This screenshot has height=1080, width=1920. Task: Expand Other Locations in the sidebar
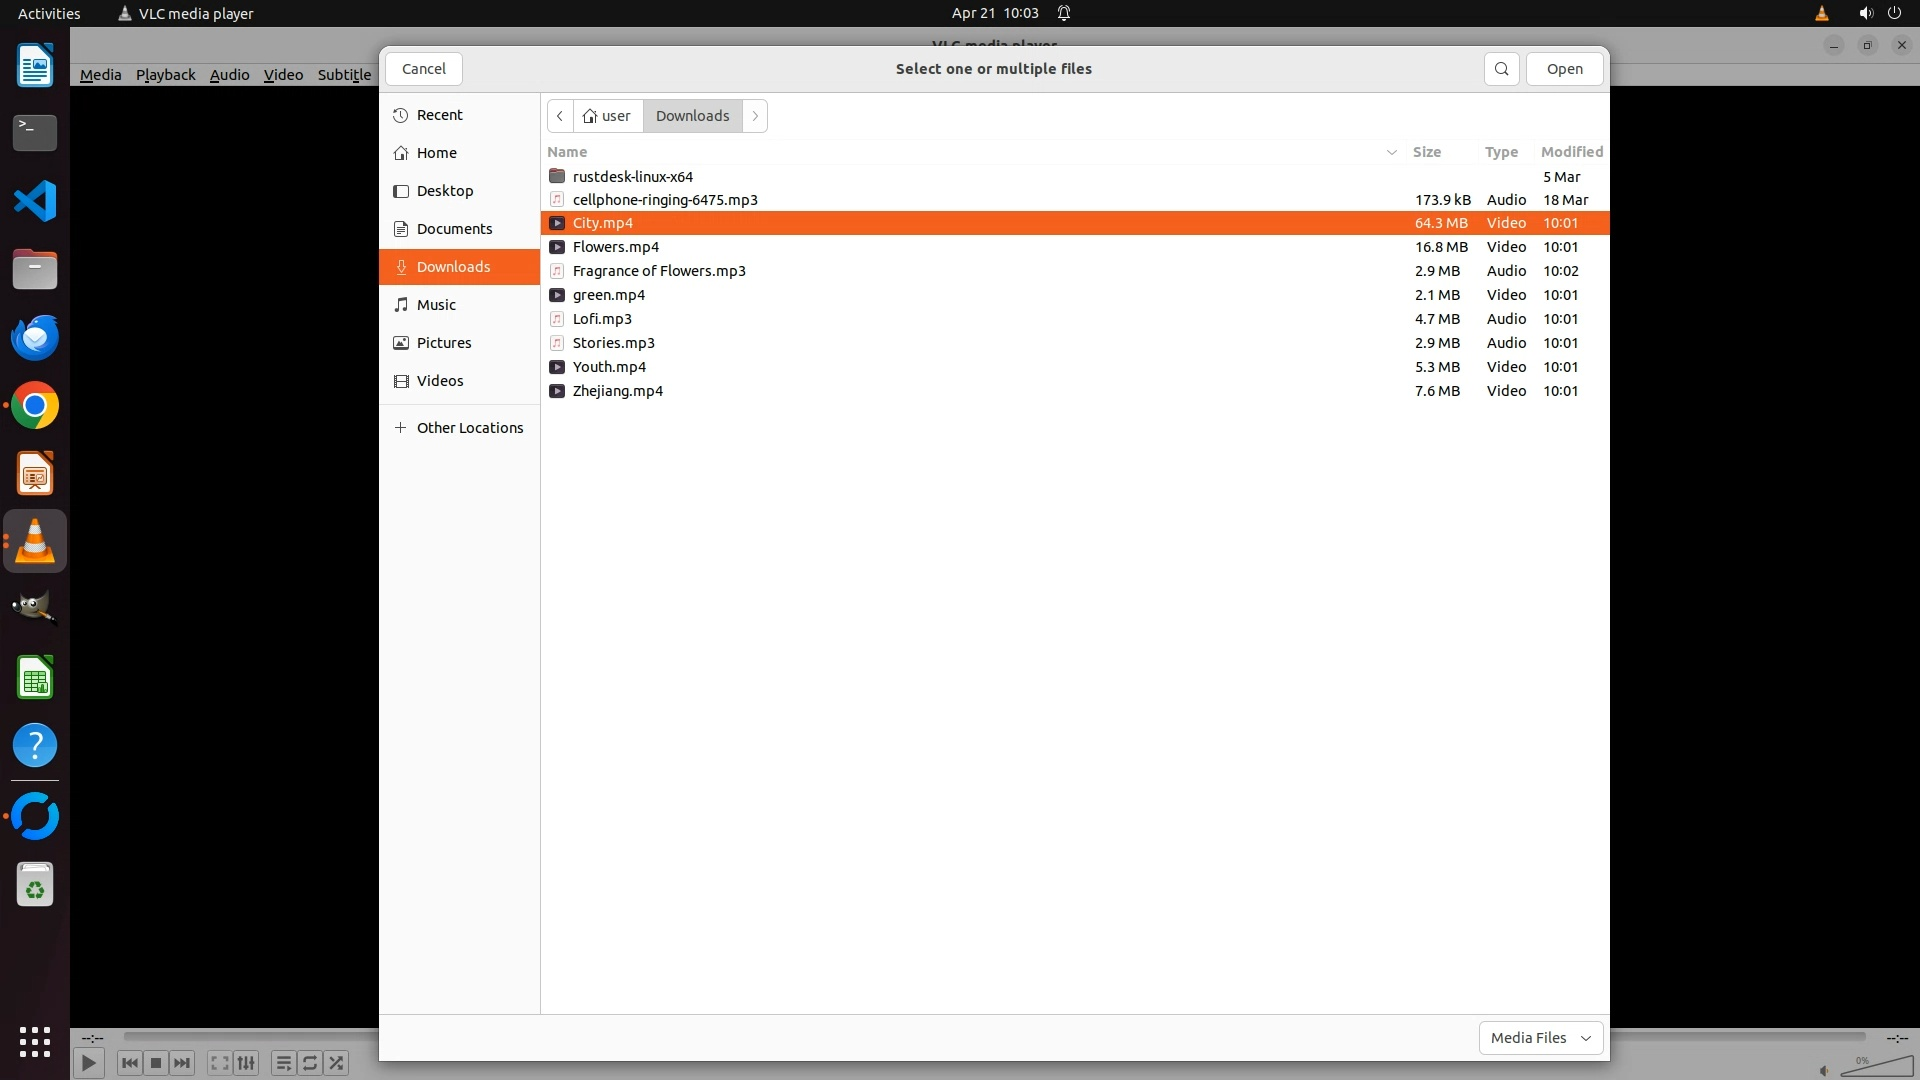[469, 428]
